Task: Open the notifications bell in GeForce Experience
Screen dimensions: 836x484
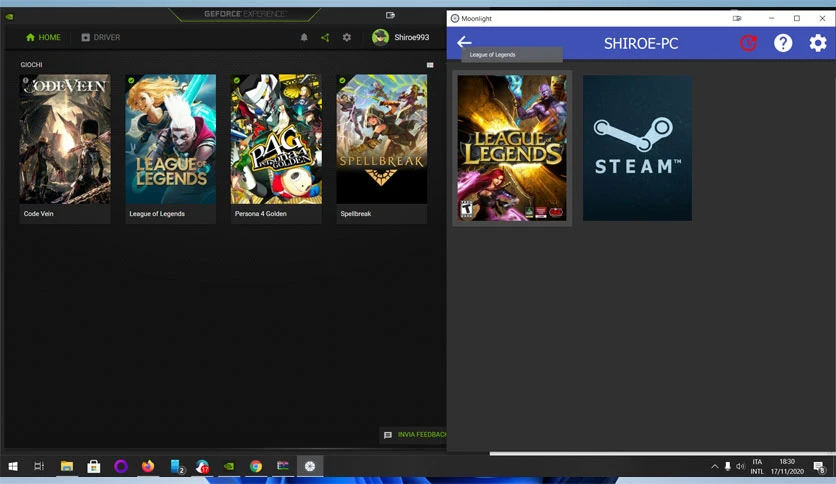Action: click(304, 37)
